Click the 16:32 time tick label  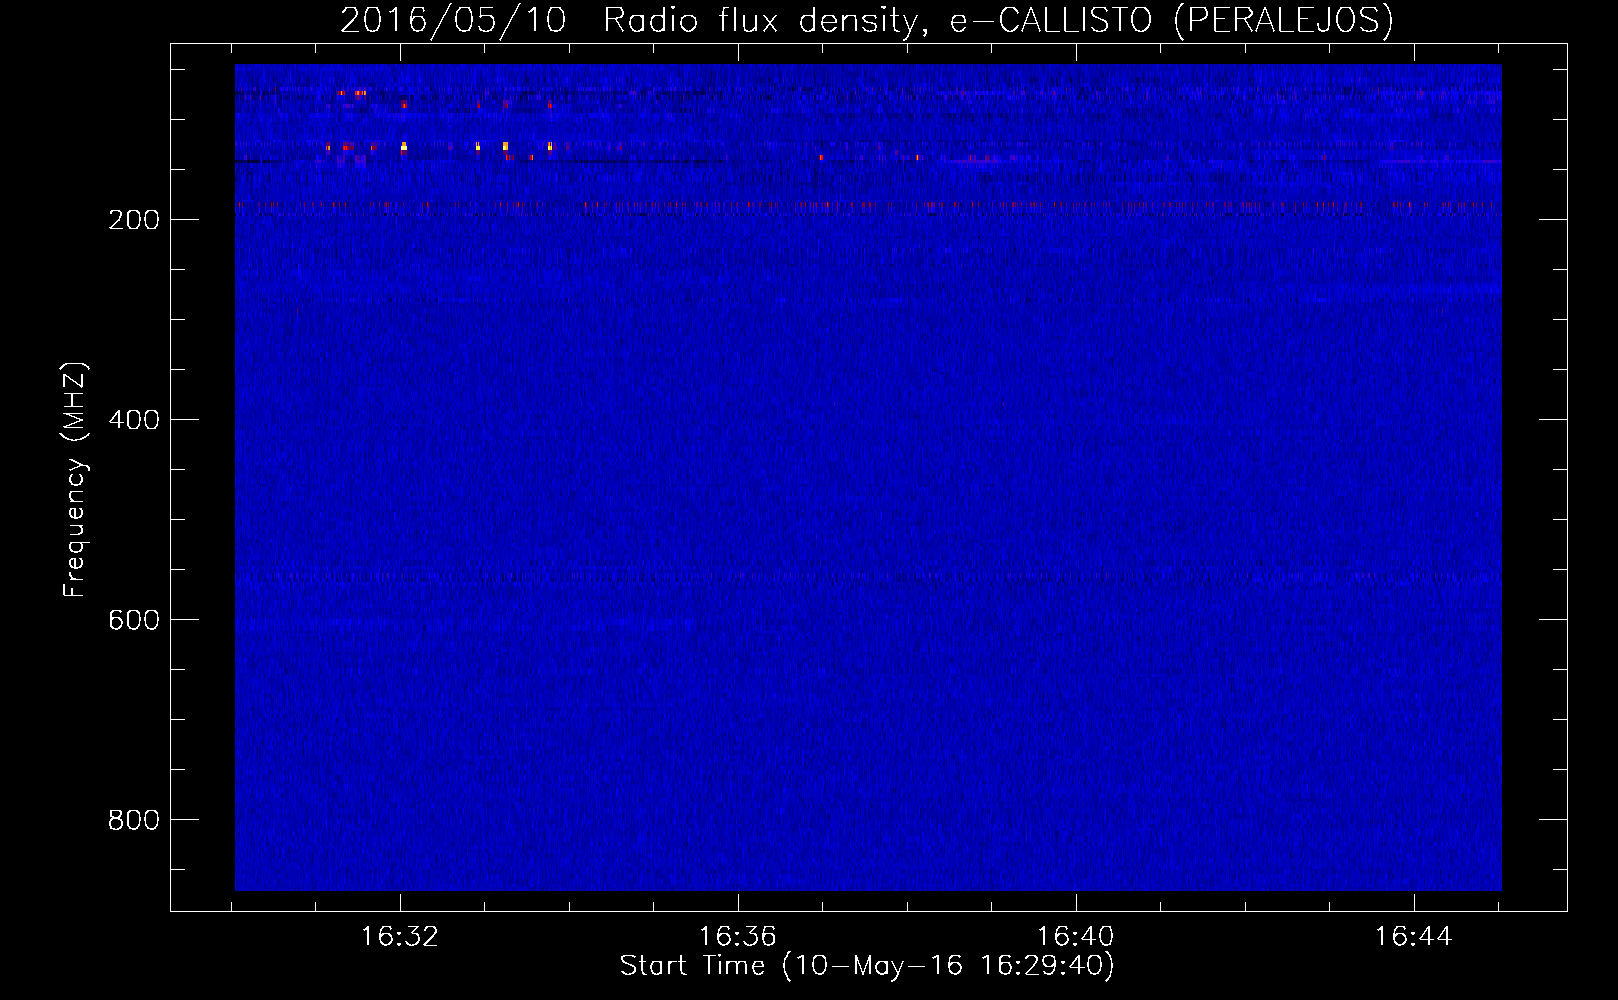(400, 937)
